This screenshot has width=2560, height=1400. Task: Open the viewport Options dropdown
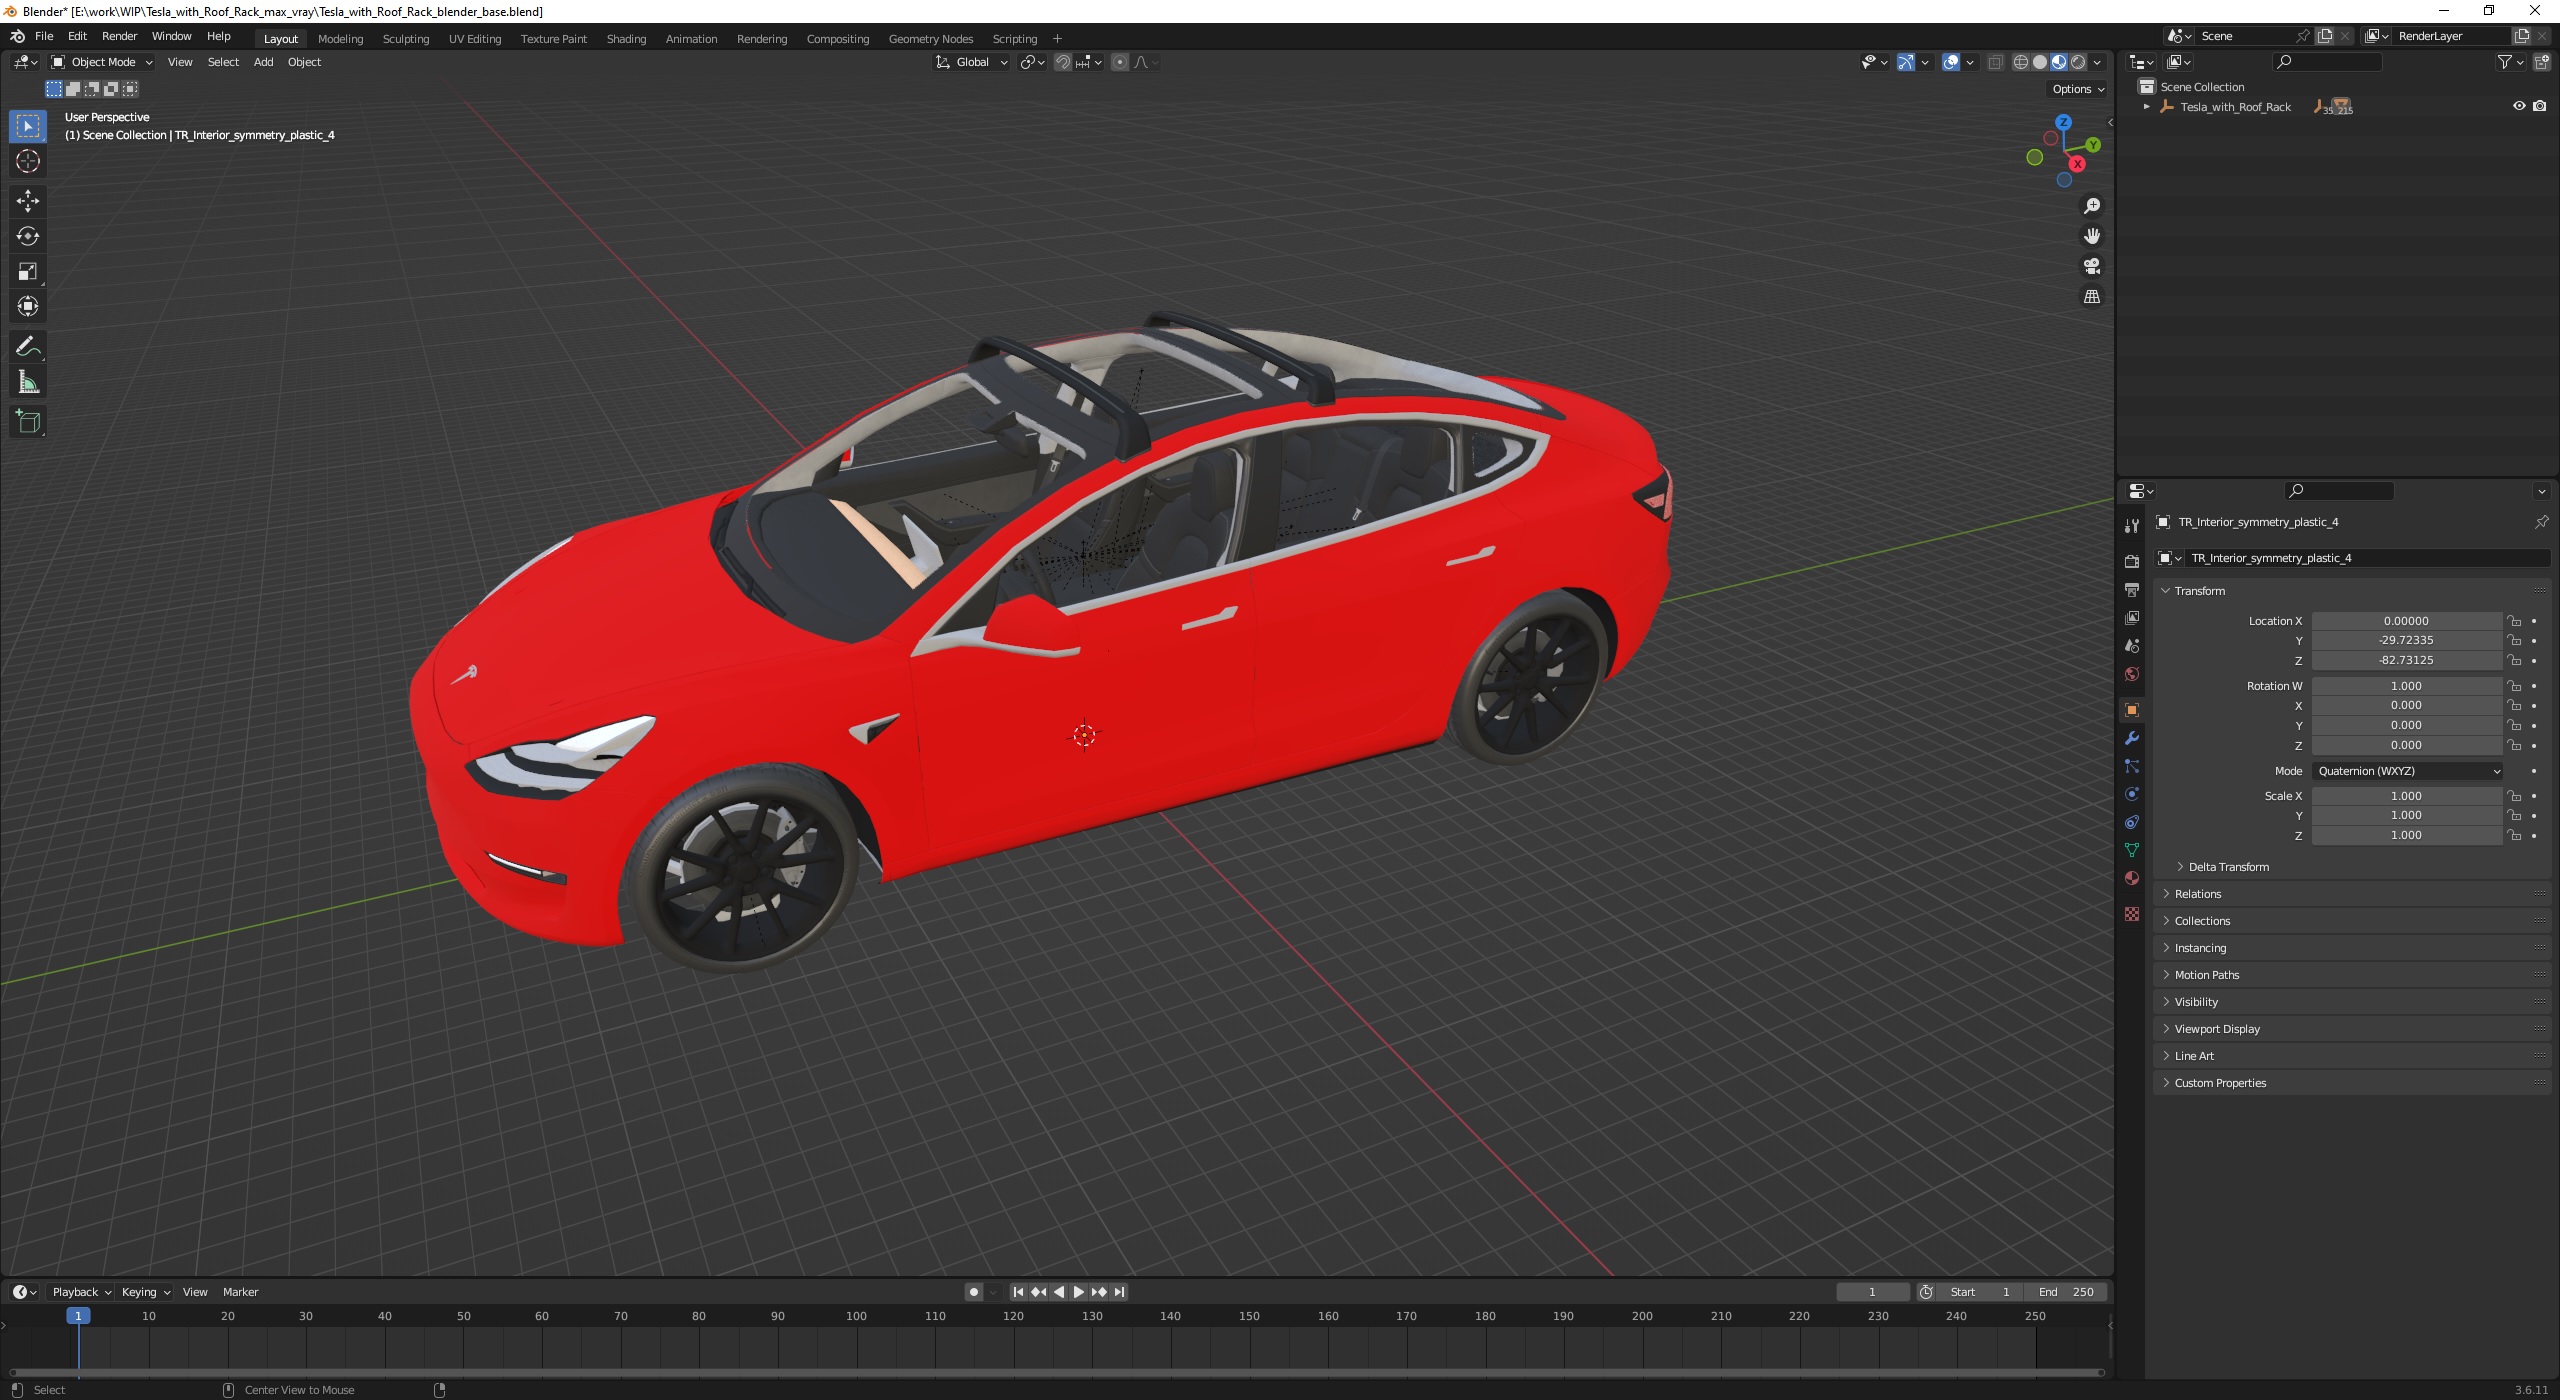[2077, 89]
